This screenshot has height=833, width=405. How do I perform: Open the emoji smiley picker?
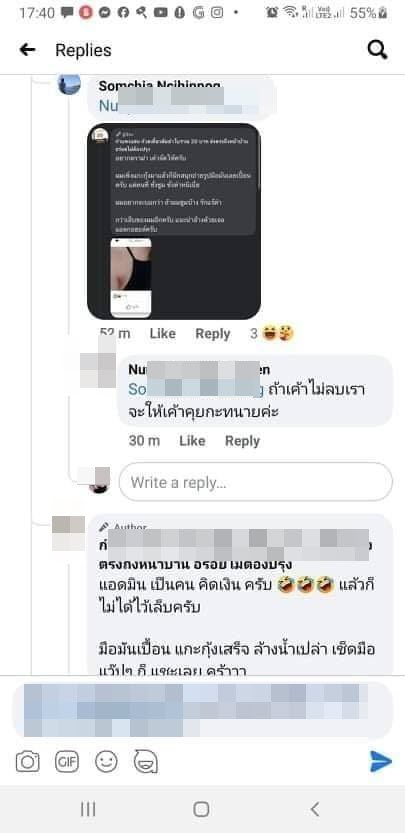coord(106,762)
